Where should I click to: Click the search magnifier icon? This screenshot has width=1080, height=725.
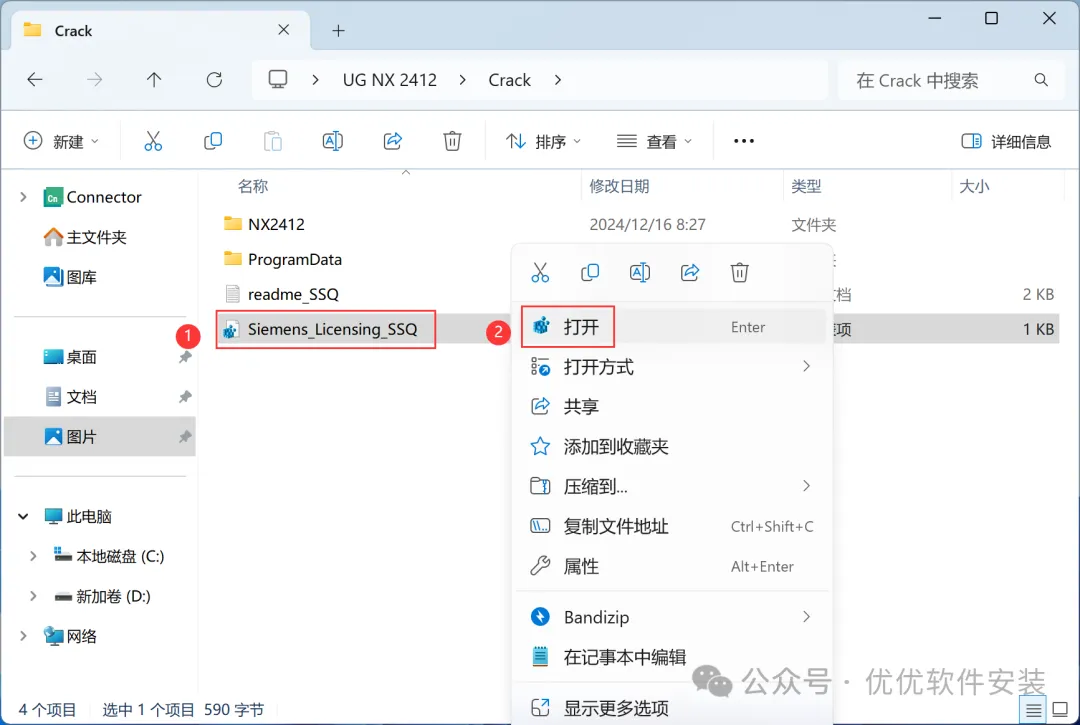coord(1041,80)
